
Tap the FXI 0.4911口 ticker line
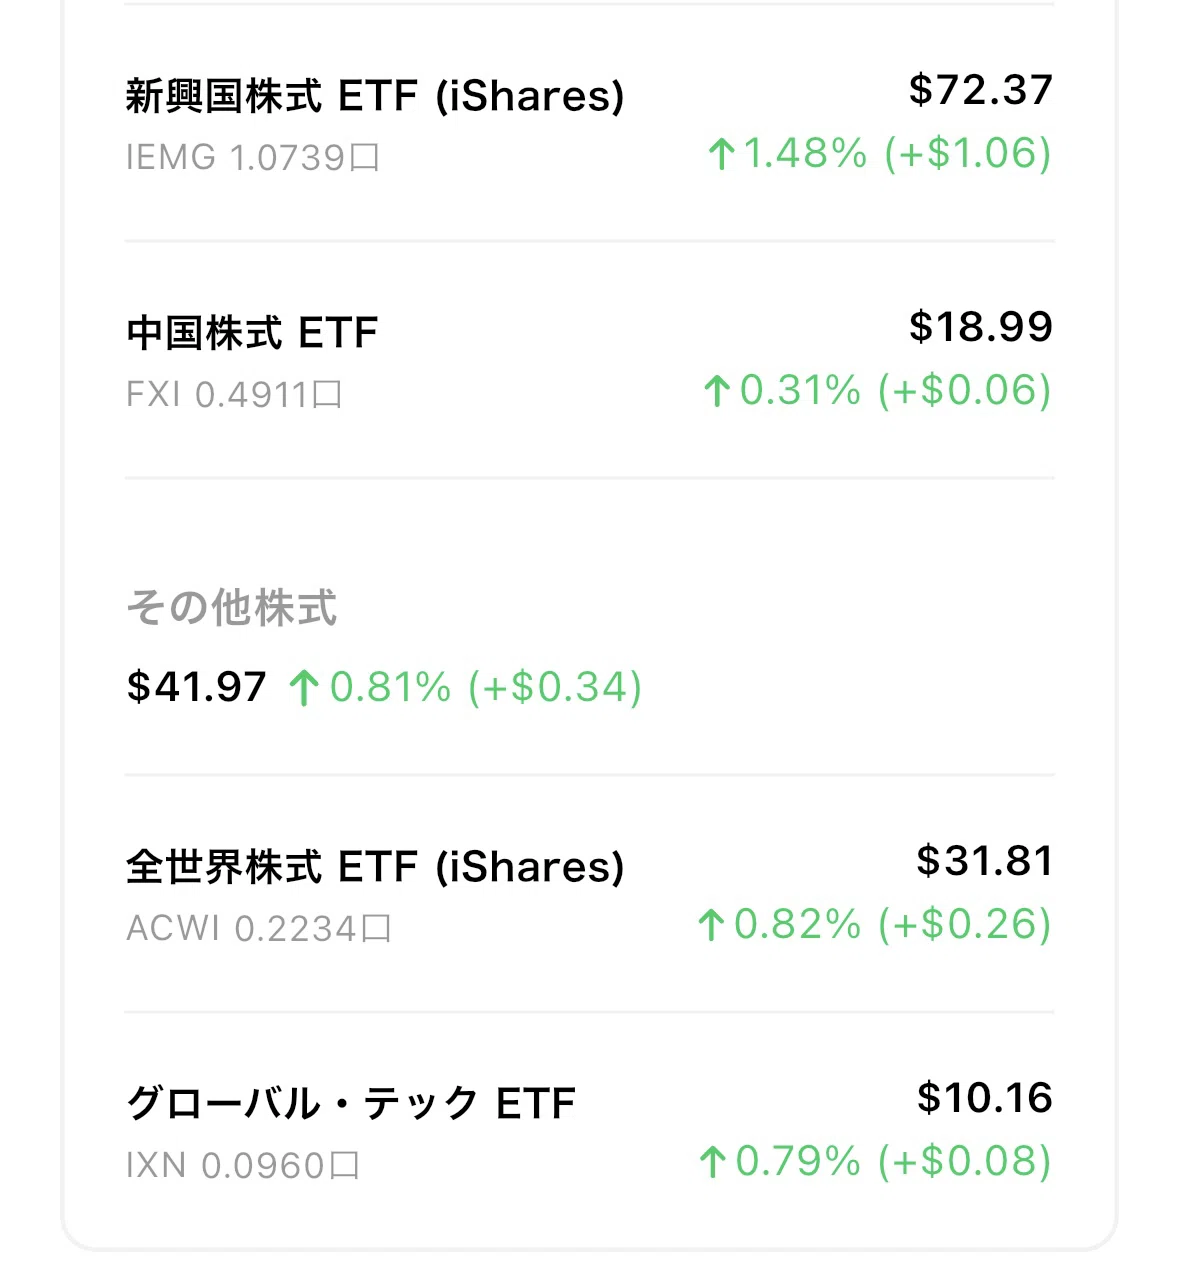tap(234, 395)
